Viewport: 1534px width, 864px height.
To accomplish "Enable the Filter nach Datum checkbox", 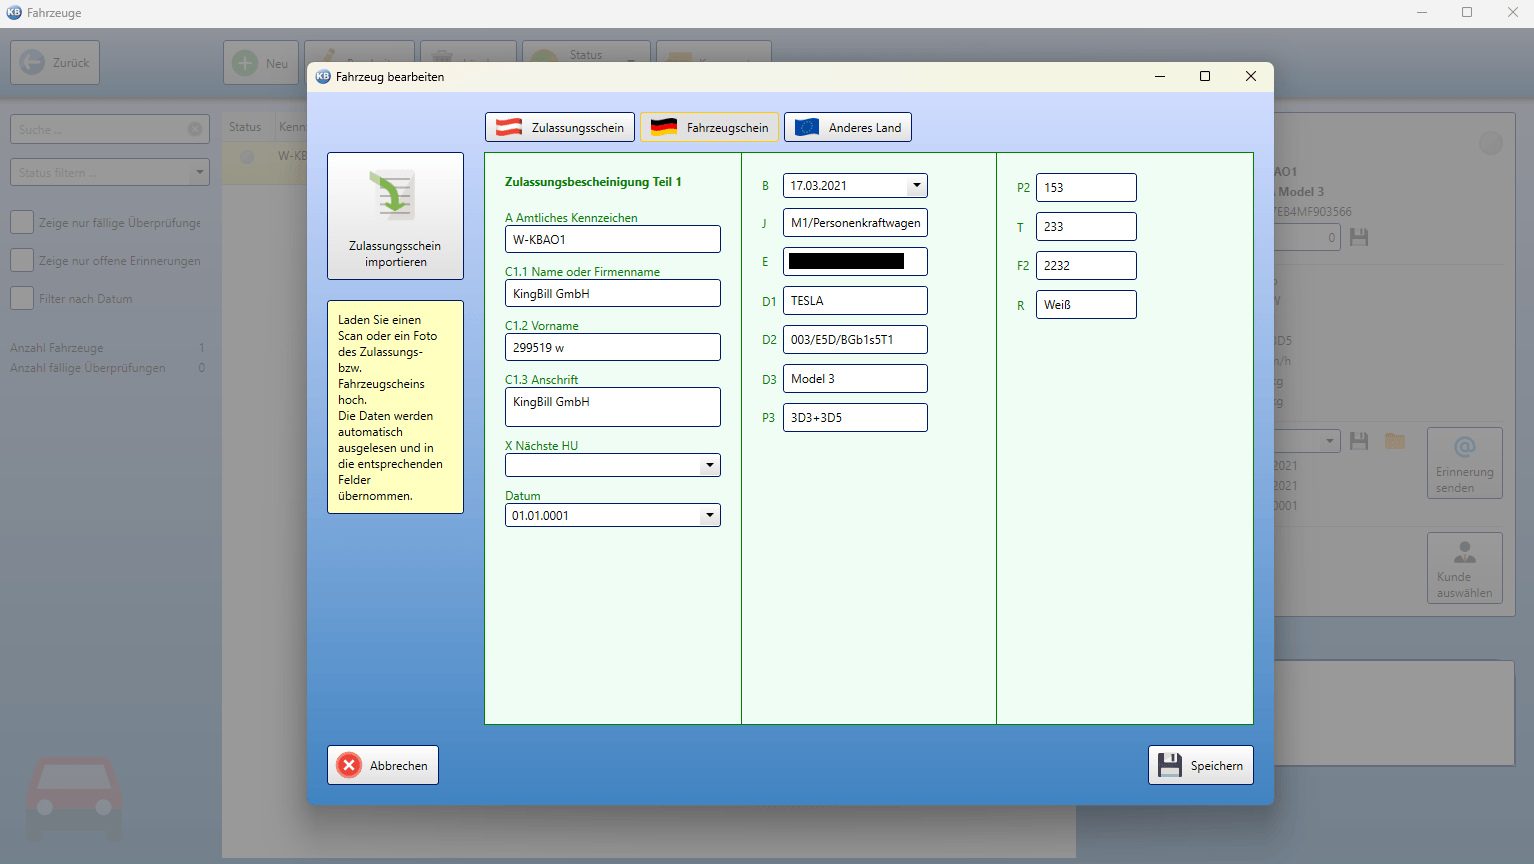I will [x=22, y=298].
